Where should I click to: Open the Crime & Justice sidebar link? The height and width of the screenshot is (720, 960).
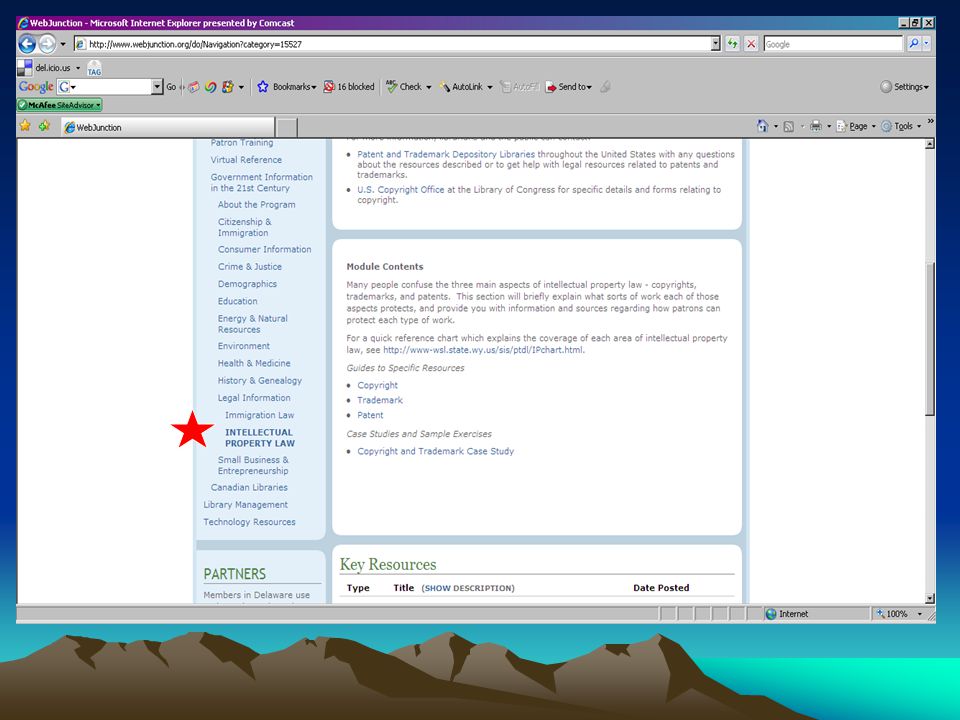[x=250, y=266]
